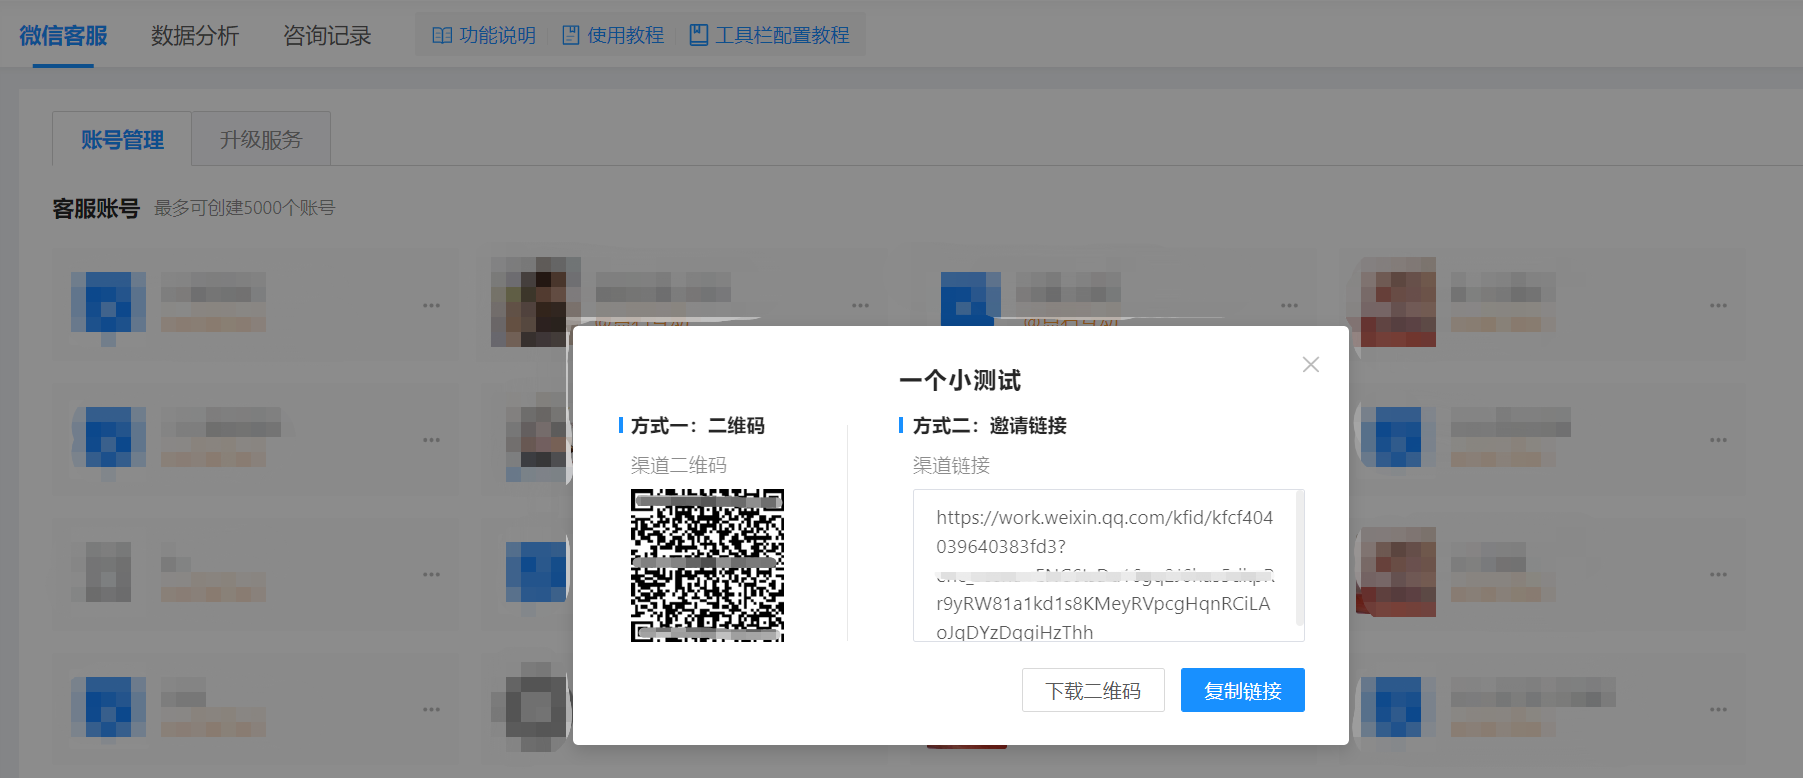Click the 使用教程 document icon
1803x778 pixels.
click(571, 35)
